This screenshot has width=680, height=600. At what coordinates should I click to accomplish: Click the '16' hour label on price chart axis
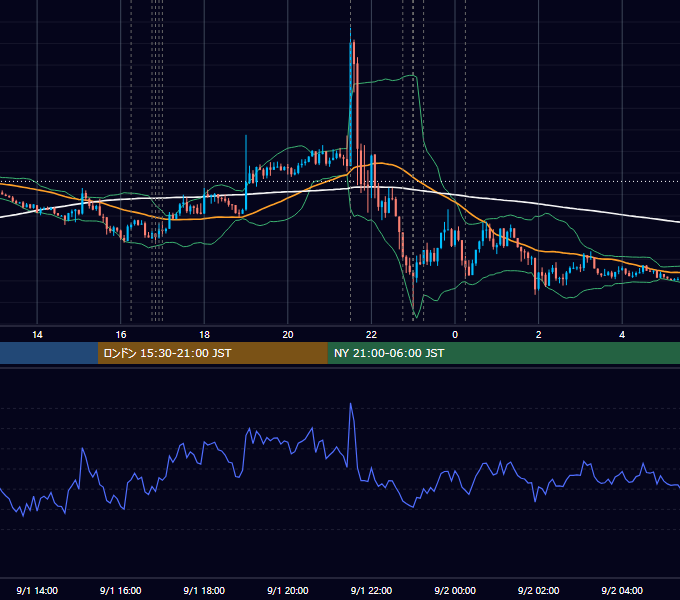(121, 335)
